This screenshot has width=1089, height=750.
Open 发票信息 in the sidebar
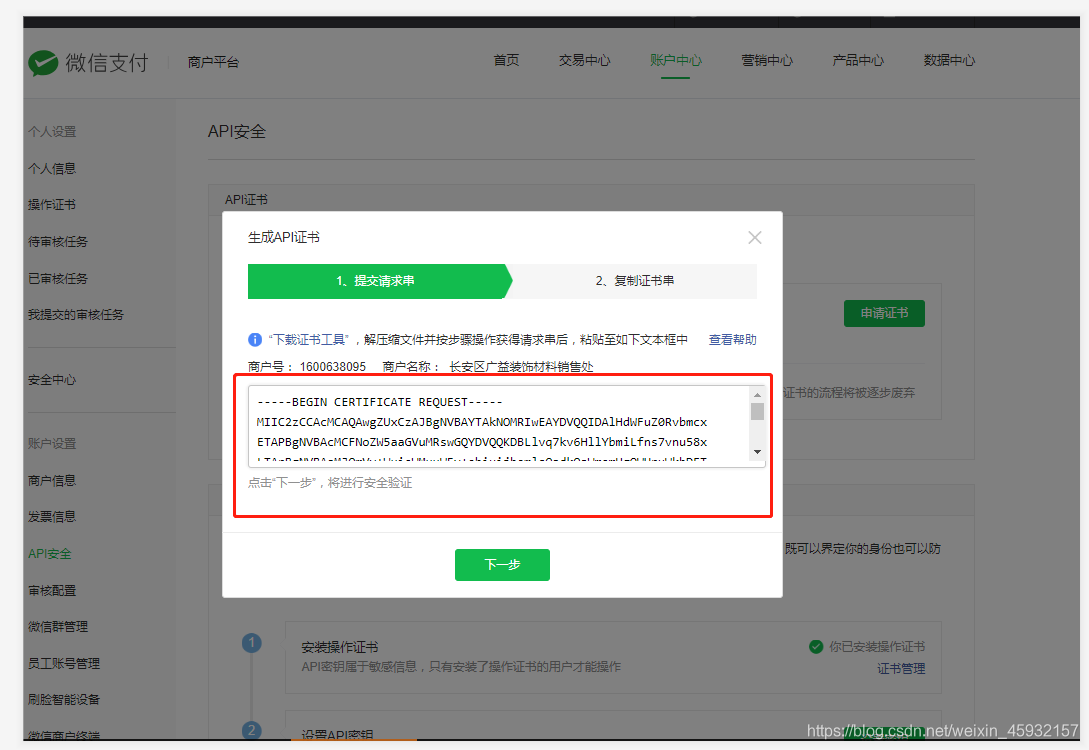52,517
